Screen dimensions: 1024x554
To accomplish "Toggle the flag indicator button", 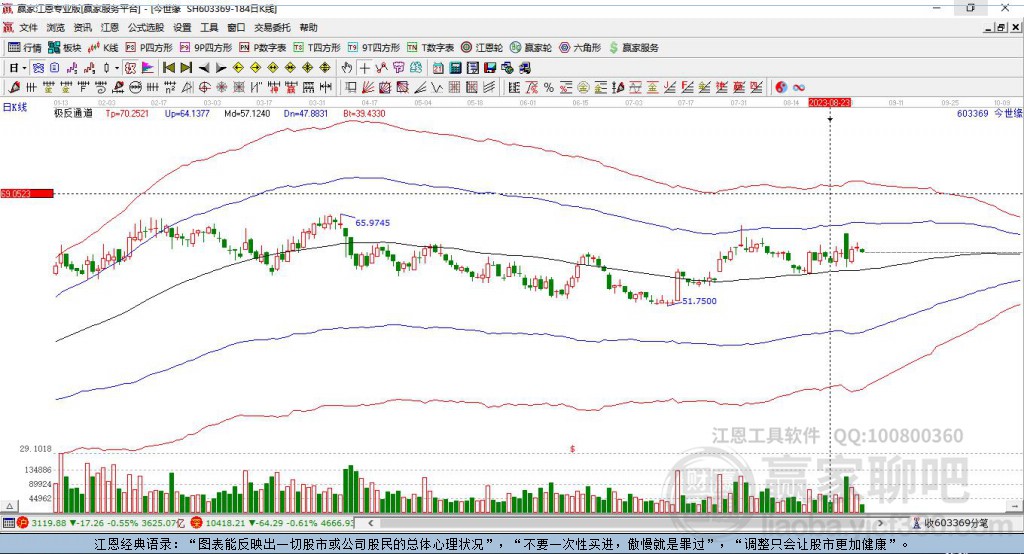I will tap(148, 68).
